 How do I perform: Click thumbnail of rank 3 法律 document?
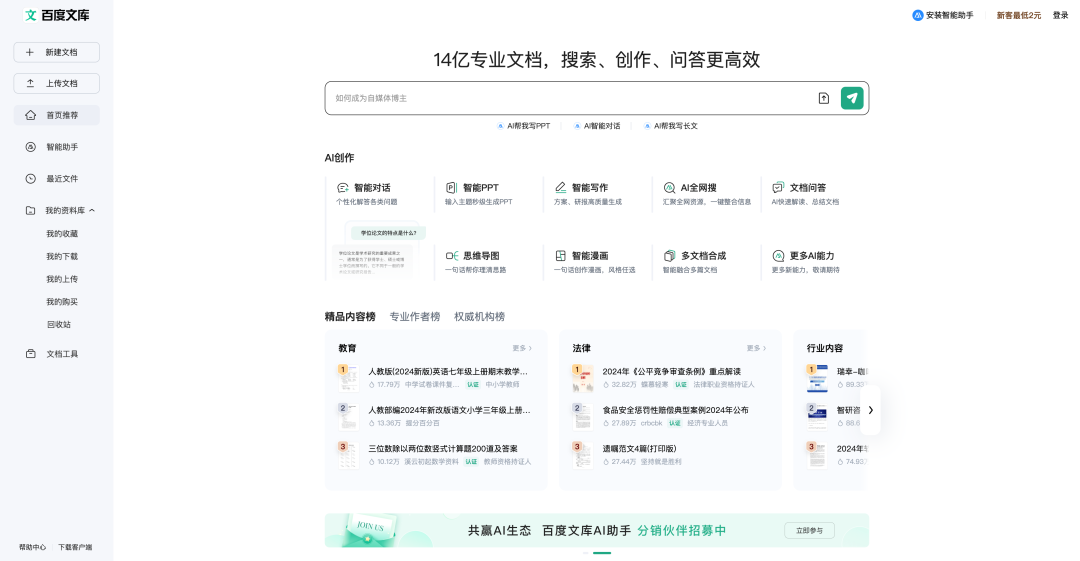(583, 456)
